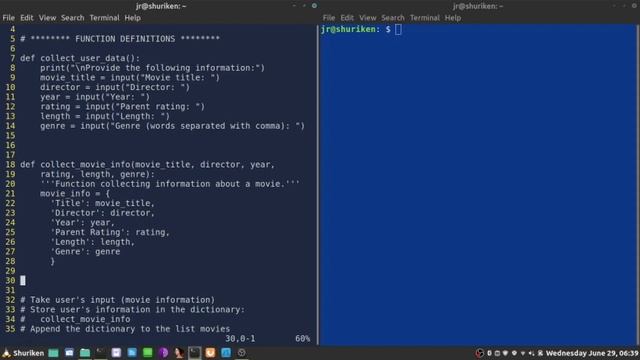The width and height of the screenshot is (640, 360).
Task: Open Terminal menu in right shell terminal
Action: pyautogui.click(x=425, y=18)
